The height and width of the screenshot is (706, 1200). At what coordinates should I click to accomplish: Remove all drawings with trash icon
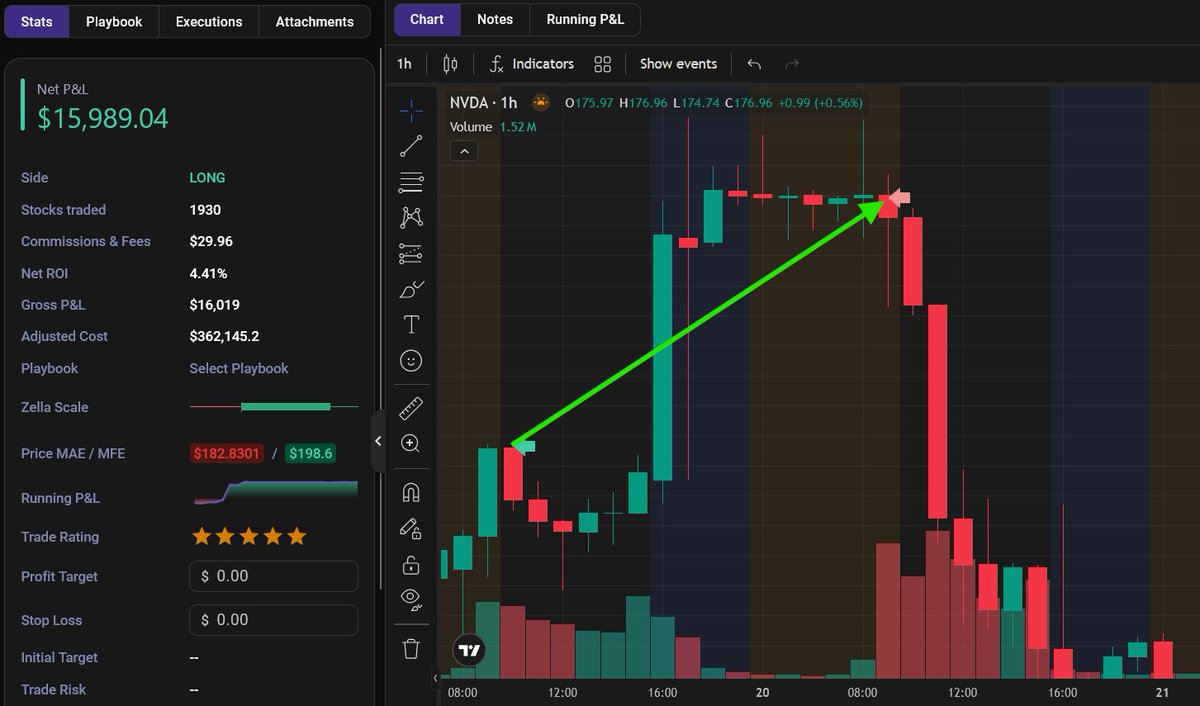[411, 648]
